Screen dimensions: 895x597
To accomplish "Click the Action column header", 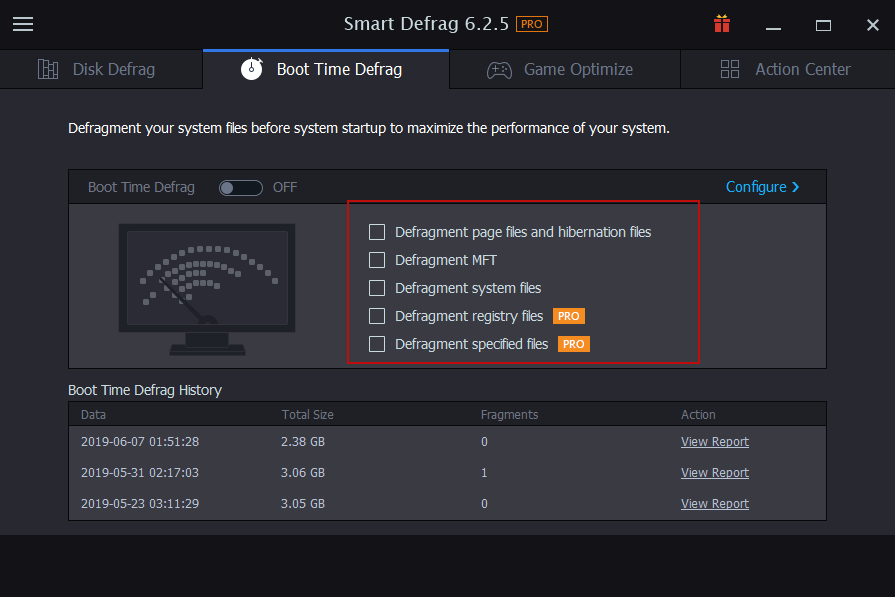I will [x=698, y=414].
